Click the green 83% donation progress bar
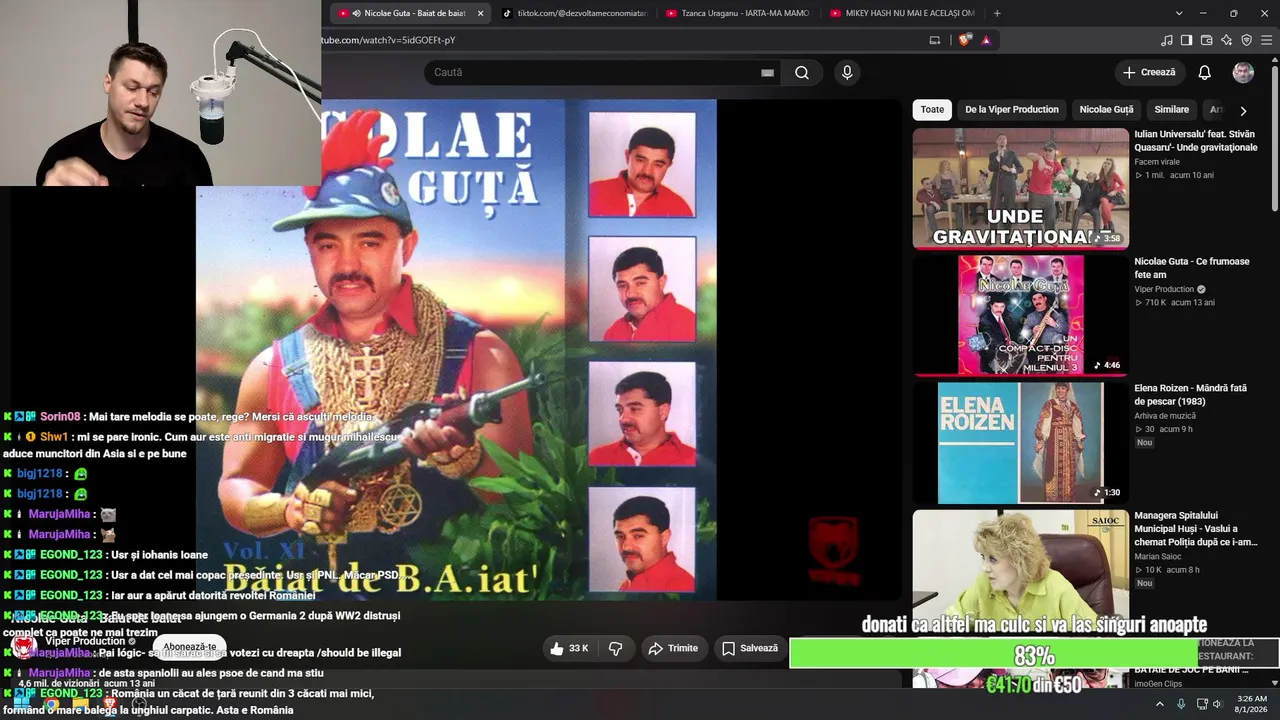This screenshot has width=1280, height=720. [x=1034, y=655]
